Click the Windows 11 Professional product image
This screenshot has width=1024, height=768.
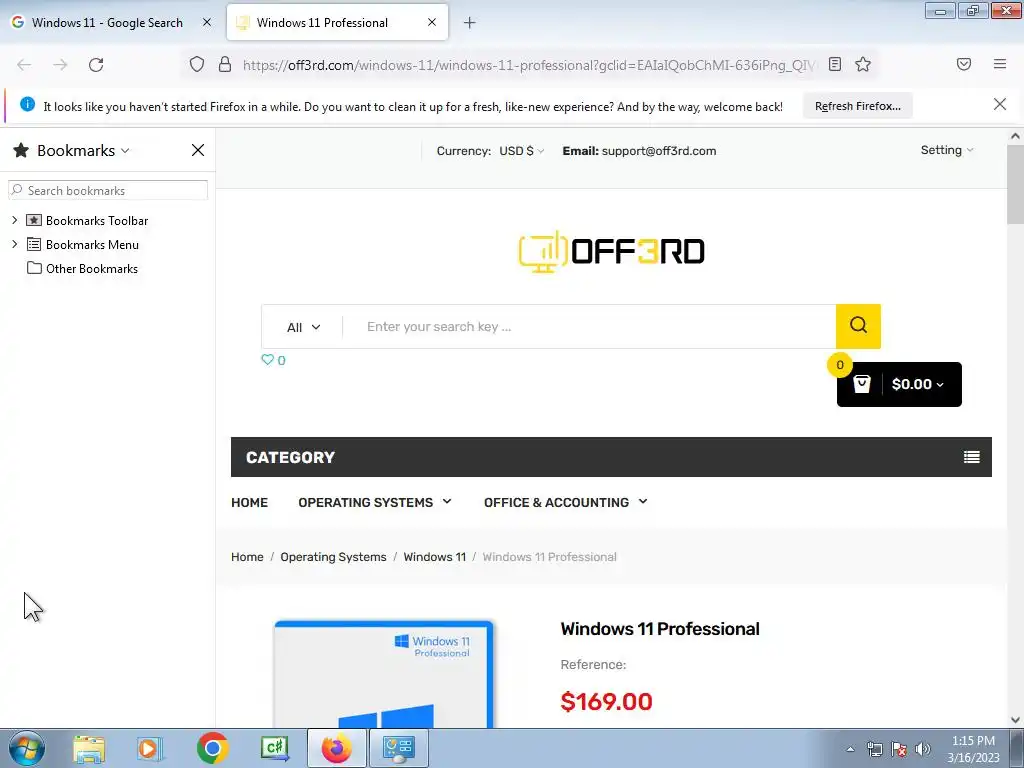384,673
